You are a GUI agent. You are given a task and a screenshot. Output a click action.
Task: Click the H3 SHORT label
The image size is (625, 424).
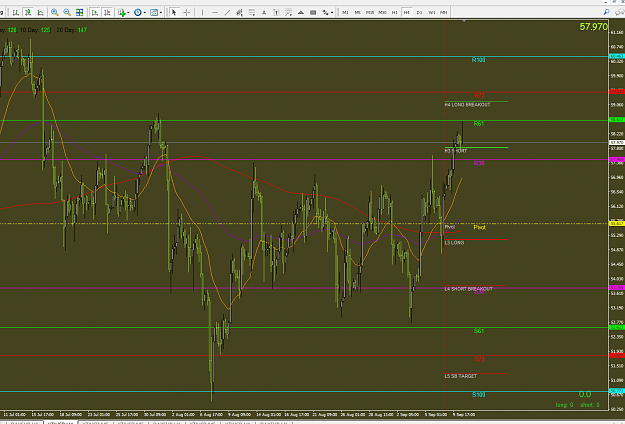click(456, 151)
